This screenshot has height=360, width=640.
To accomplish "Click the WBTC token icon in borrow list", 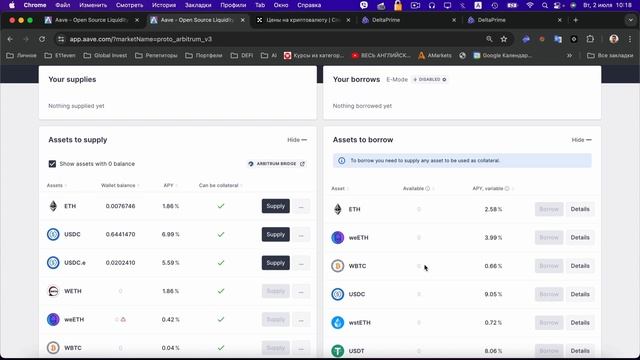I will [338, 266].
